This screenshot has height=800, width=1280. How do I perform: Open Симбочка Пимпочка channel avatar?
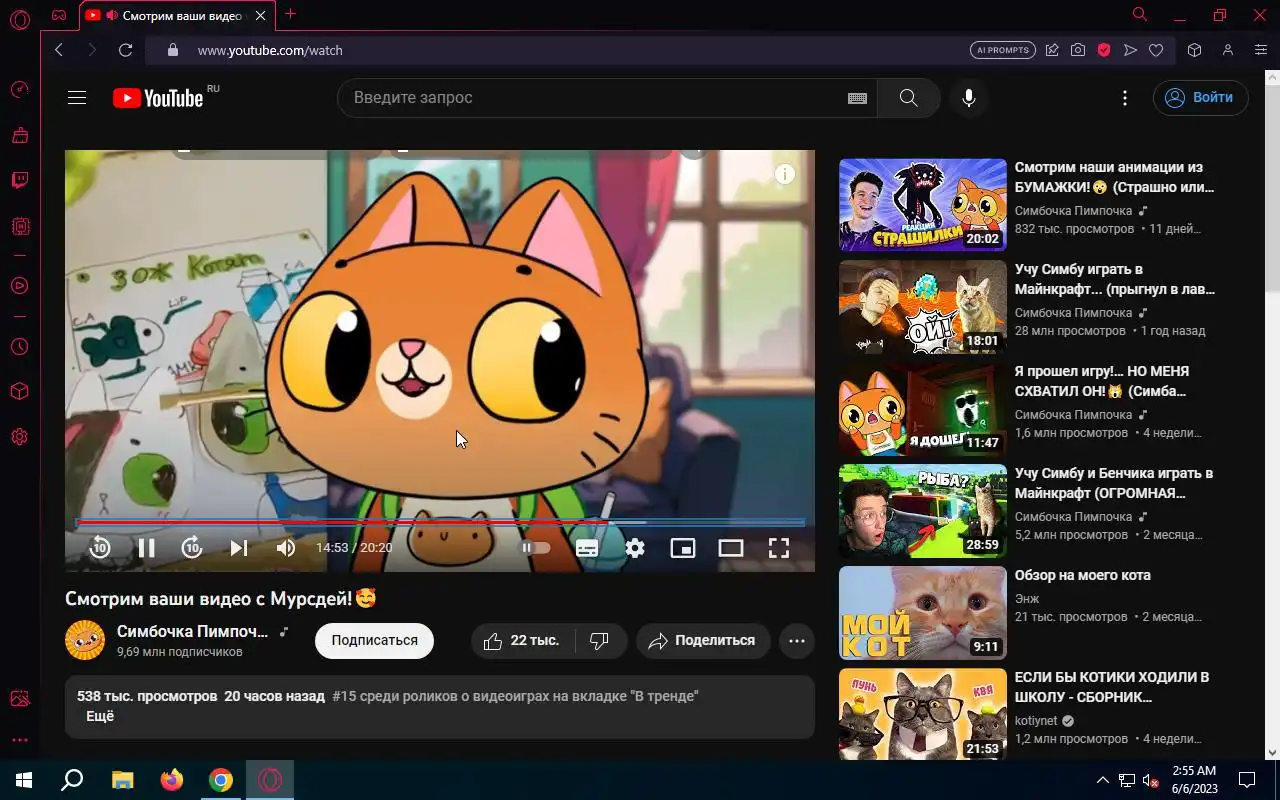85,640
